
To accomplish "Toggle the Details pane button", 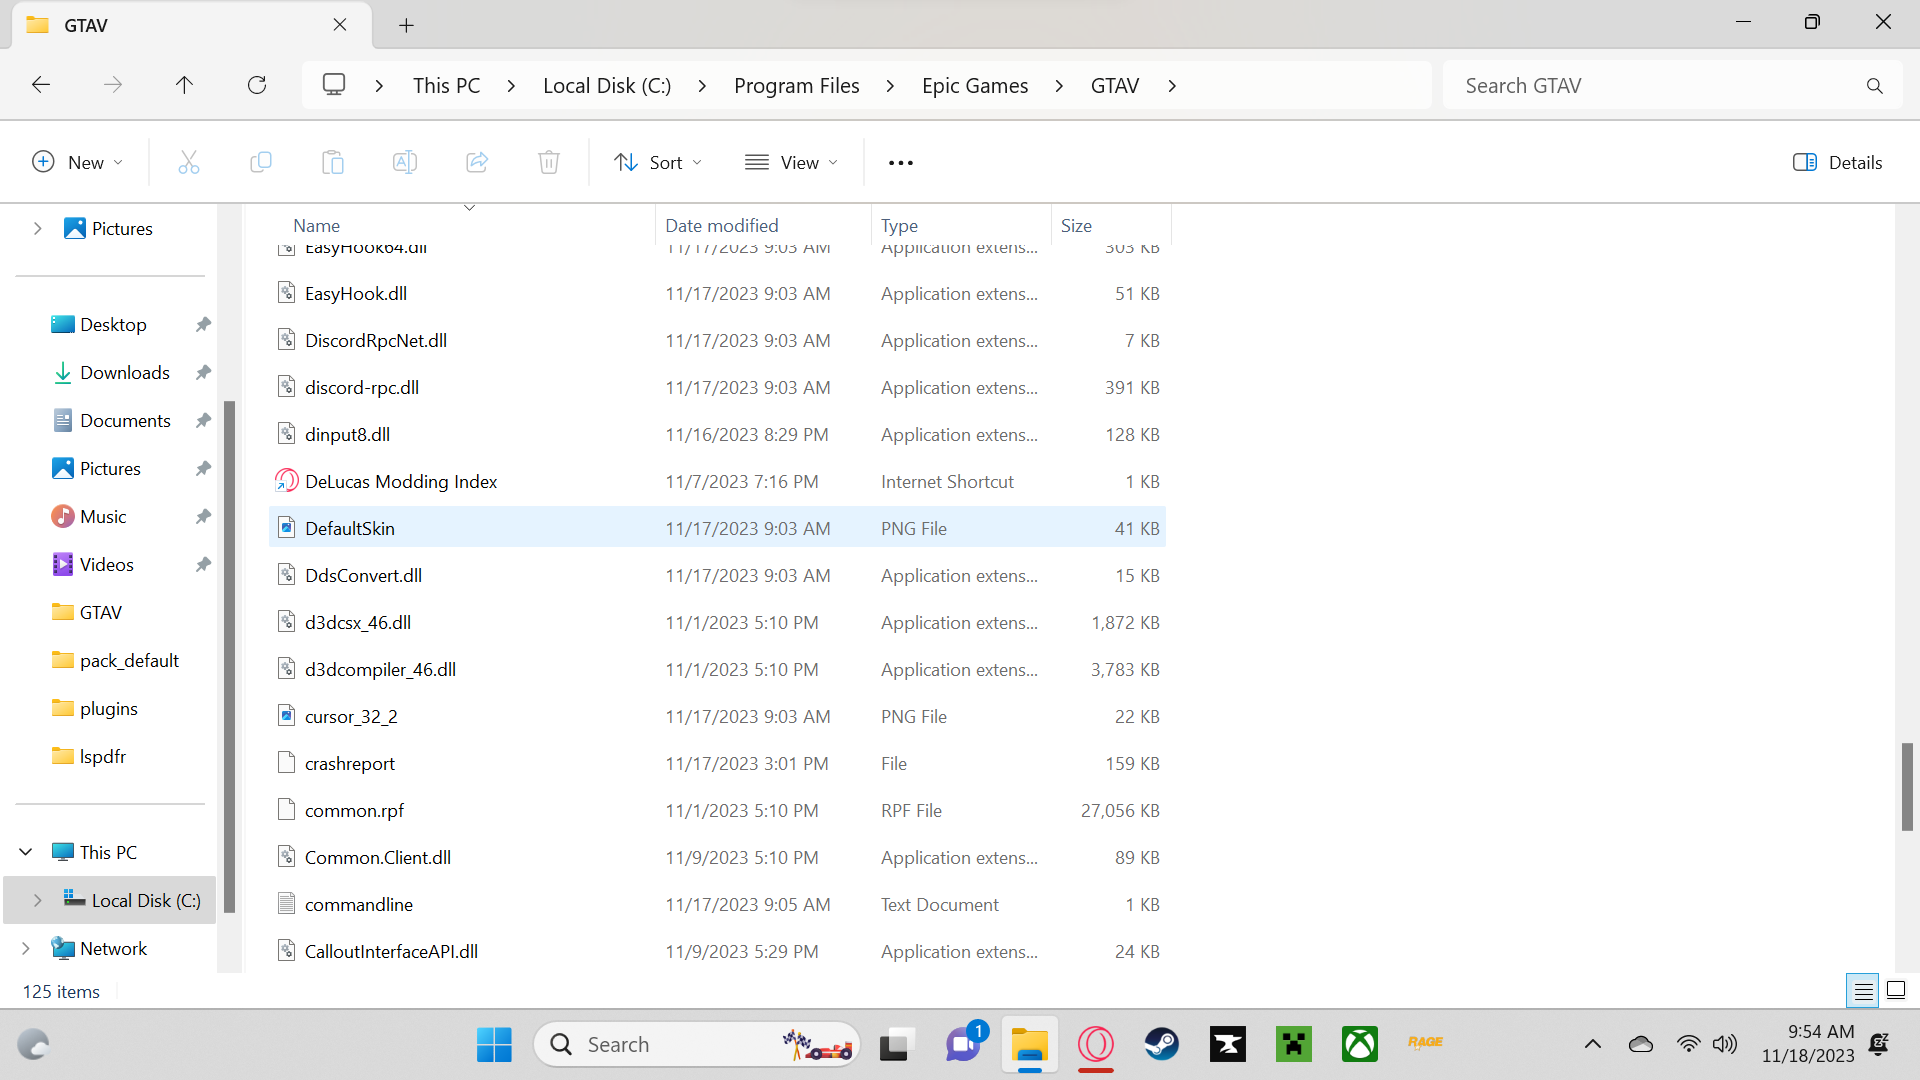I will 1837,162.
